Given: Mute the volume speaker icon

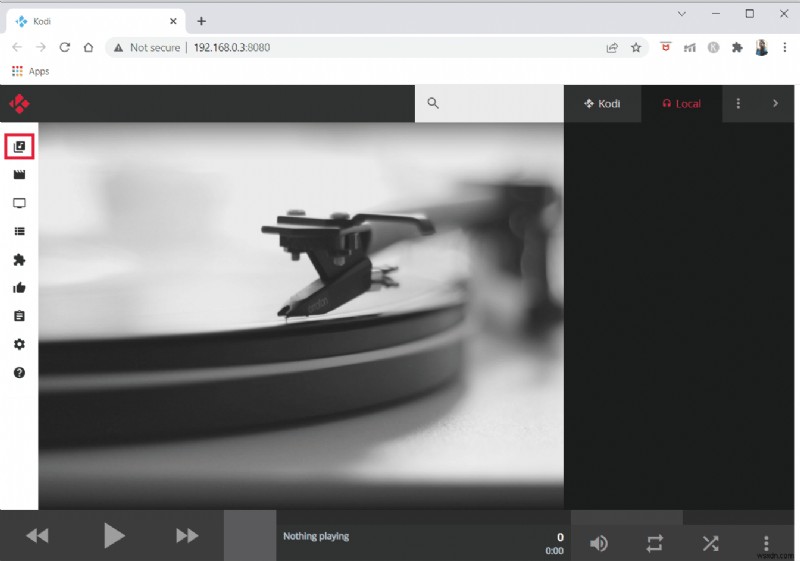Looking at the screenshot, I should click(598, 543).
